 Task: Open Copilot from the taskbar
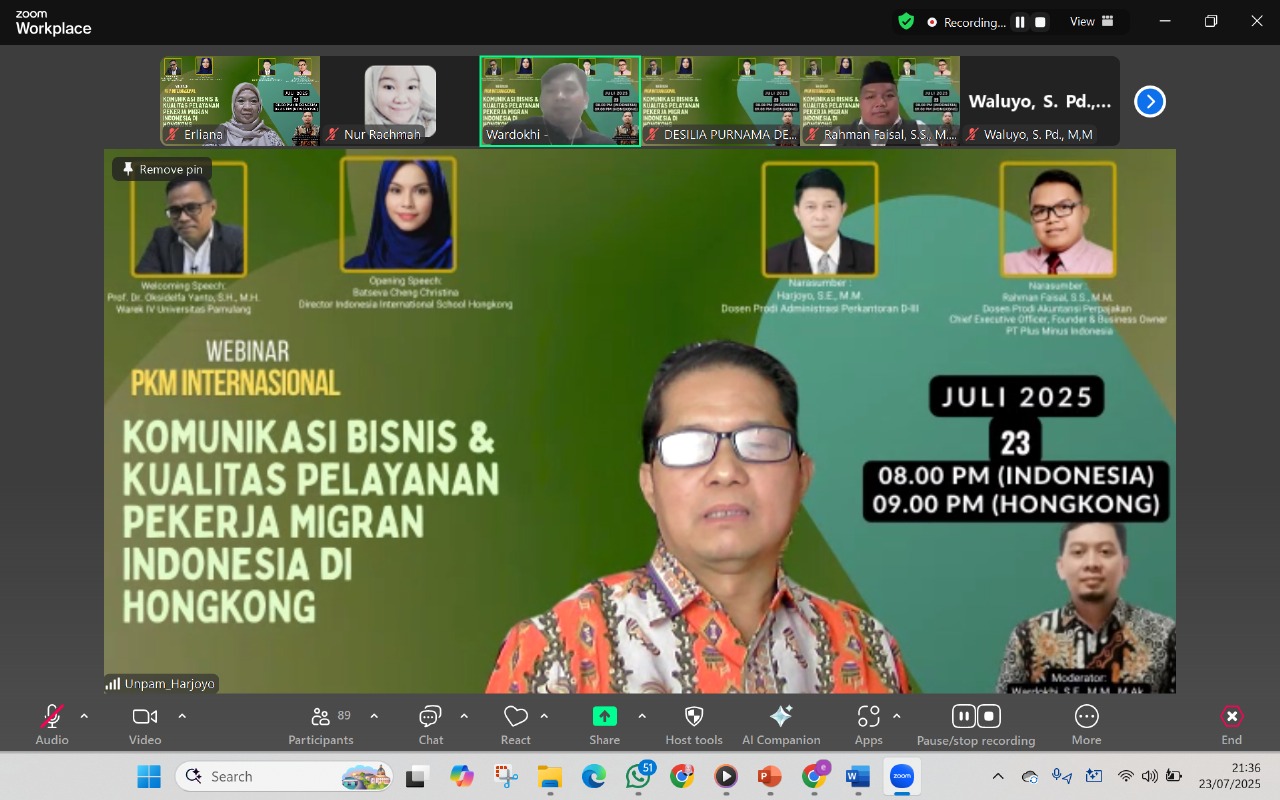point(462,776)
